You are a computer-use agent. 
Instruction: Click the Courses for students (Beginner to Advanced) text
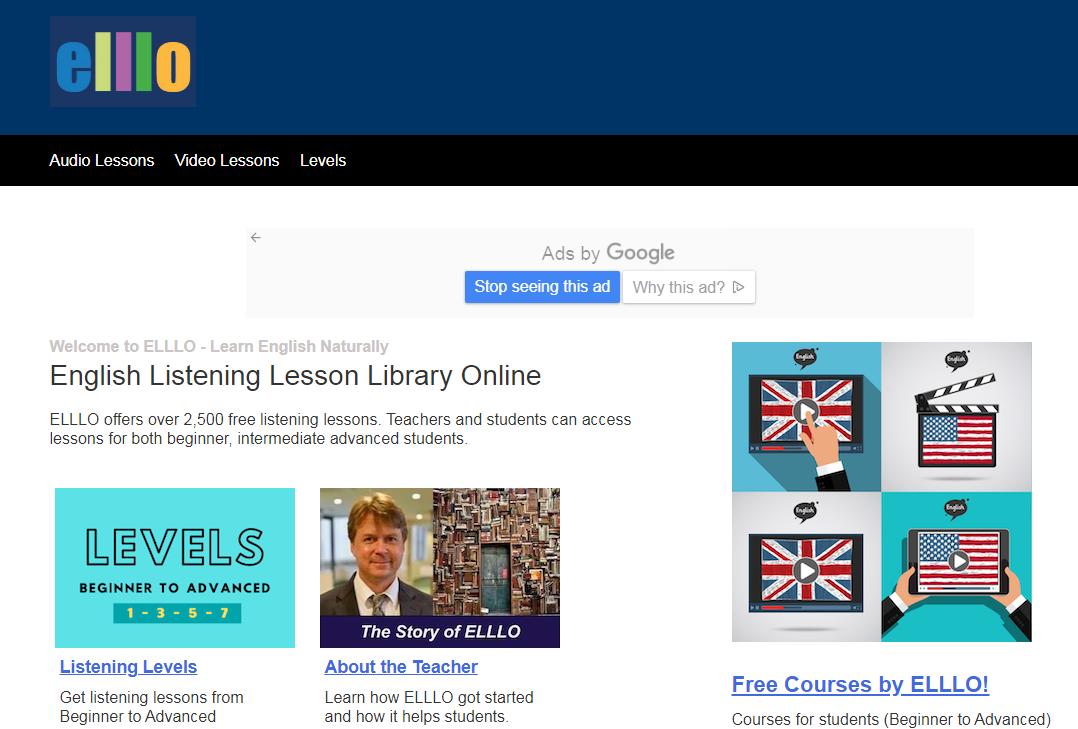pos(891,719)
